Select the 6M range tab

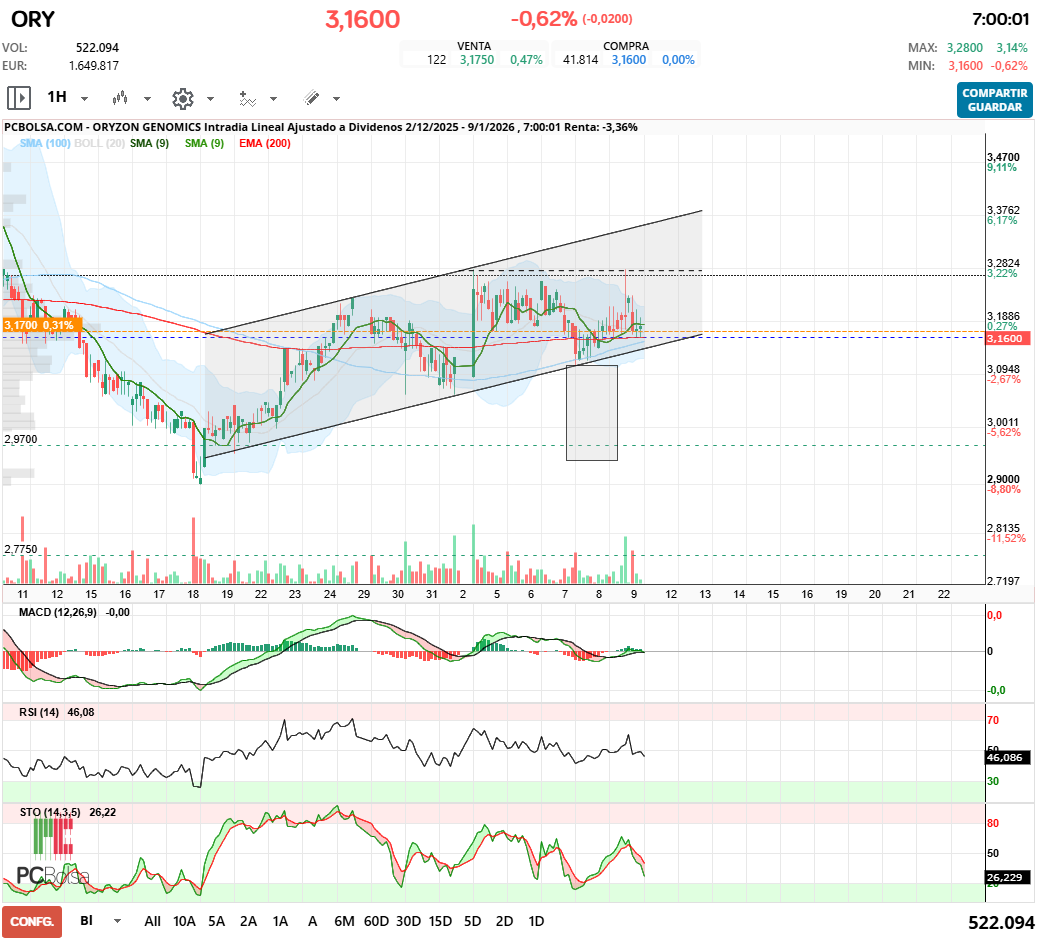pos(344,920)
